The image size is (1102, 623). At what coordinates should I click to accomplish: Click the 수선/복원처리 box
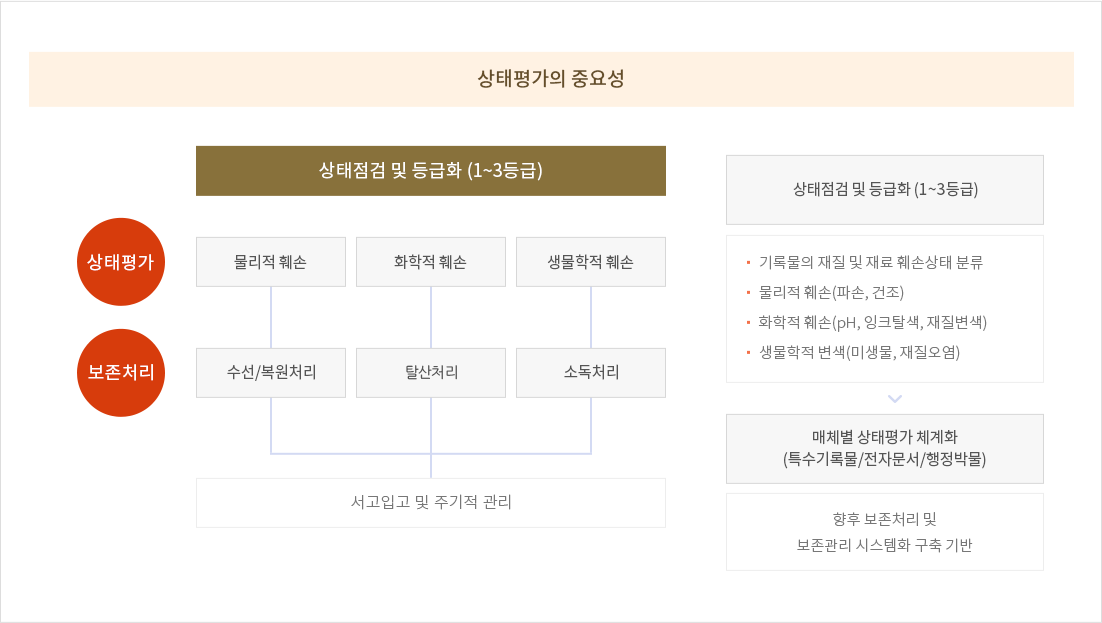[x=271, y=373]
